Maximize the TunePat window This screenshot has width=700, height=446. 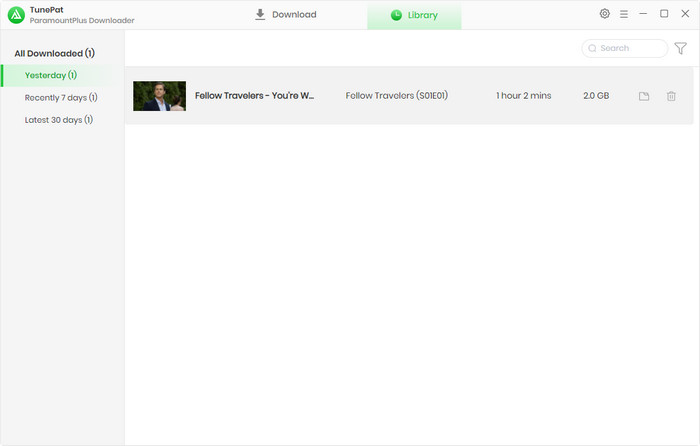pyautogui.click(x=664, y=14)
